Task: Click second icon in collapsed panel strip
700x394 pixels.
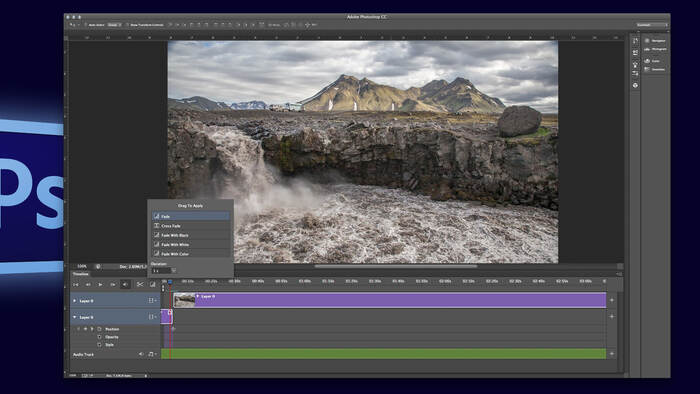Action: click(x=635, y=53)
